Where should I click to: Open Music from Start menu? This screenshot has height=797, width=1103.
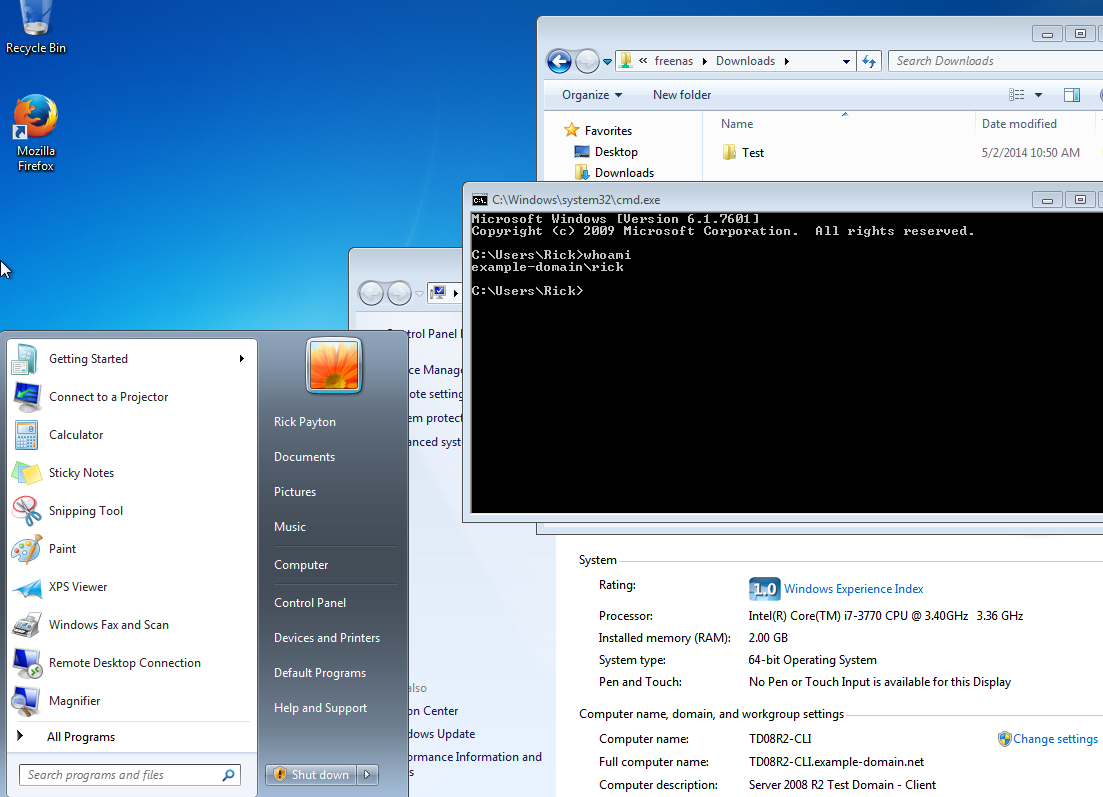pos(290,527)
